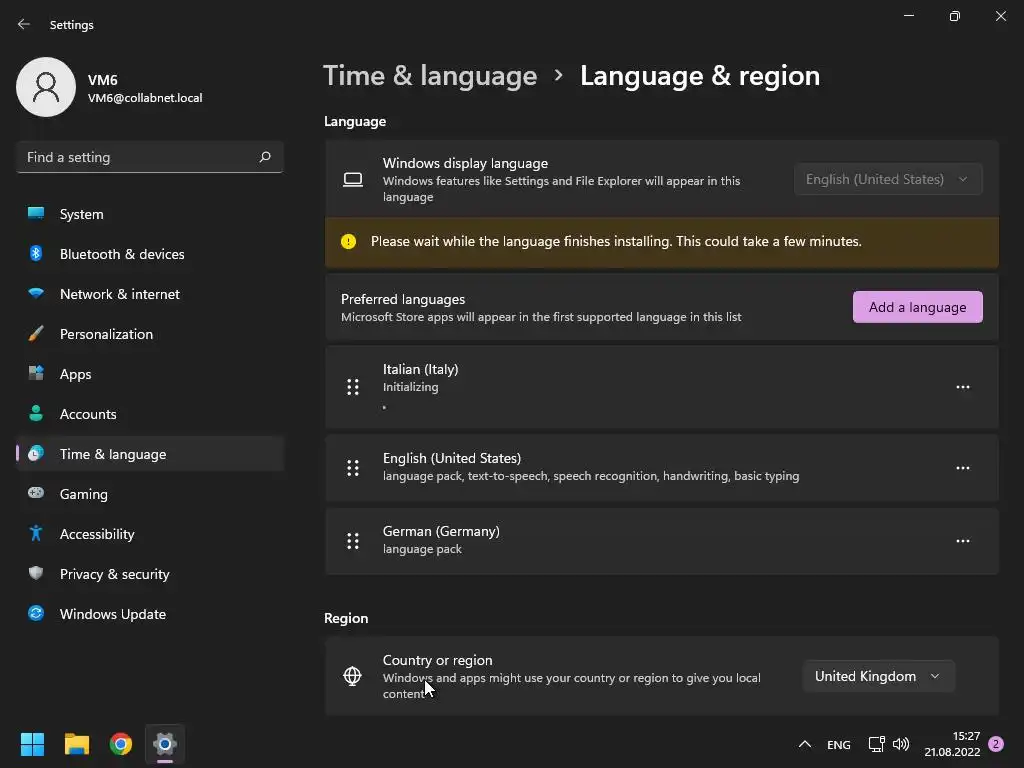Click the Add a language button
This screenshot has height=768, width=1024.
[918, 307]
